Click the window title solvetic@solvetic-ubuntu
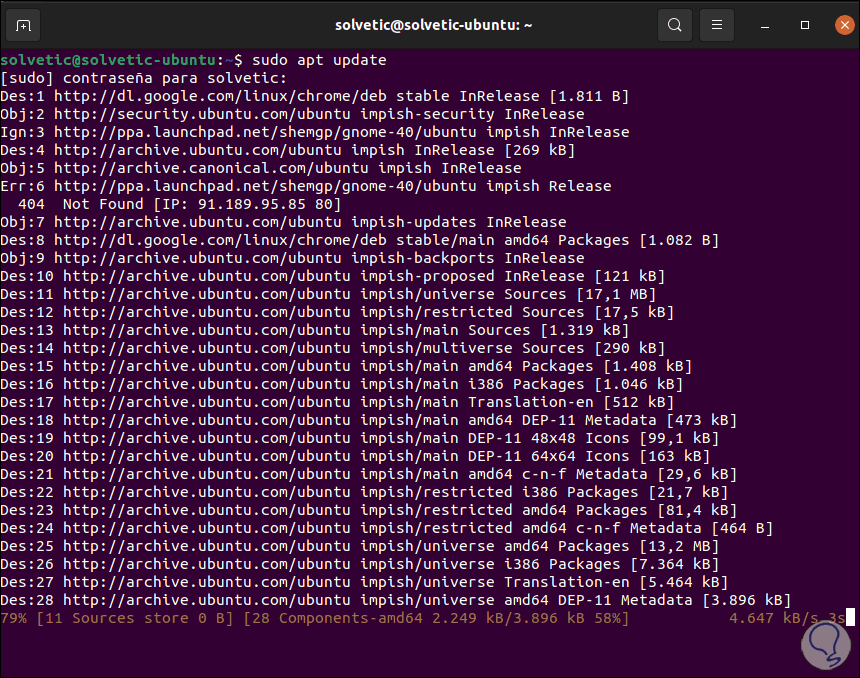This screenshot has width=860, height=678. [x=432, y=24]
